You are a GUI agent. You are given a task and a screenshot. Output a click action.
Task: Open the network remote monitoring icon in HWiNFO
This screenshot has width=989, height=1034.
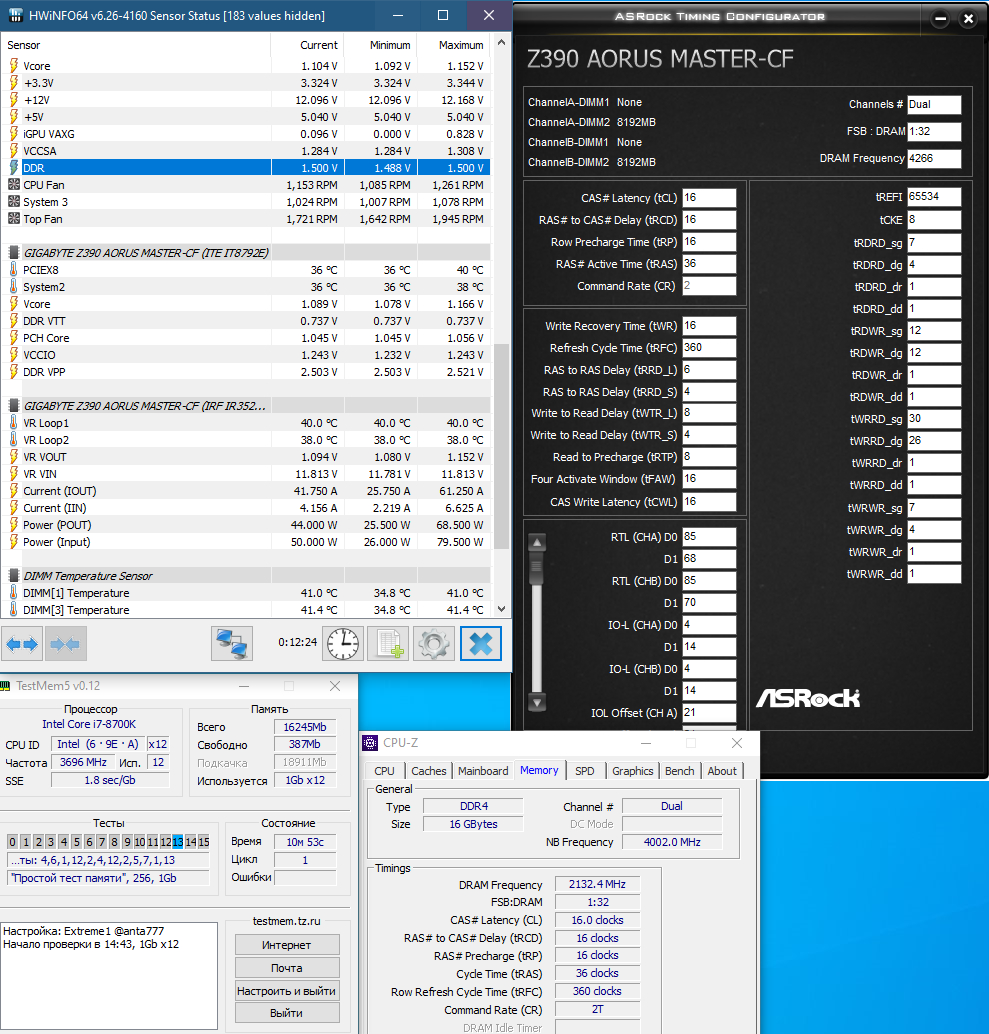231,644
